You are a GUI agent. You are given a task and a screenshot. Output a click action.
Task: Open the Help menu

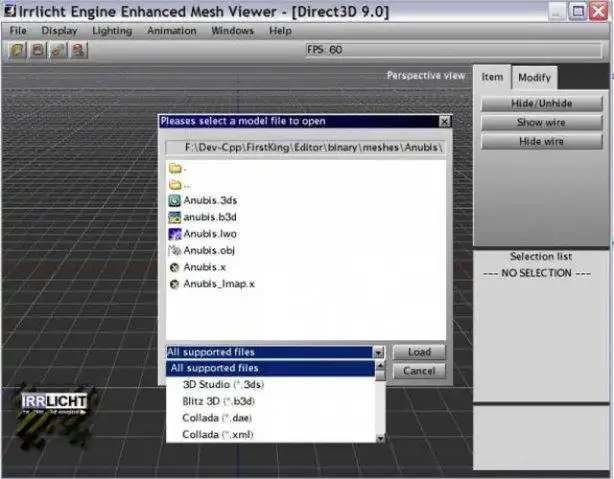point(280,31)
